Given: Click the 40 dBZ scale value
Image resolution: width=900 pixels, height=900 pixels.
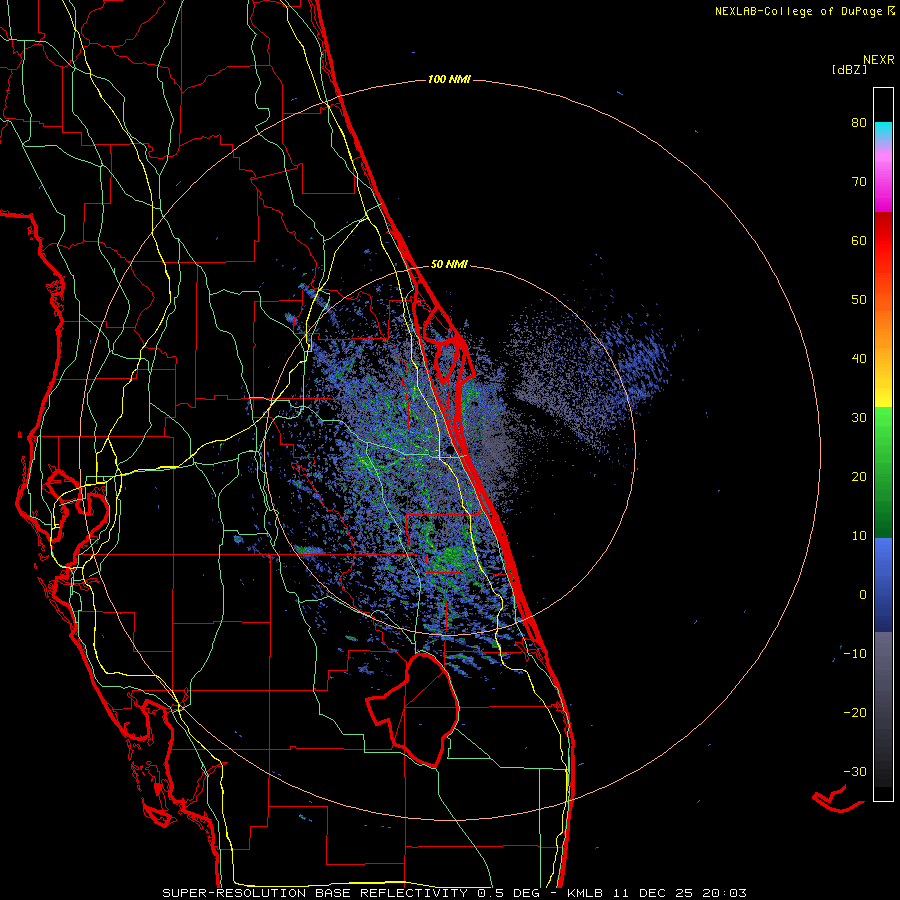Looking at the screenshot, I should point(859,359).
